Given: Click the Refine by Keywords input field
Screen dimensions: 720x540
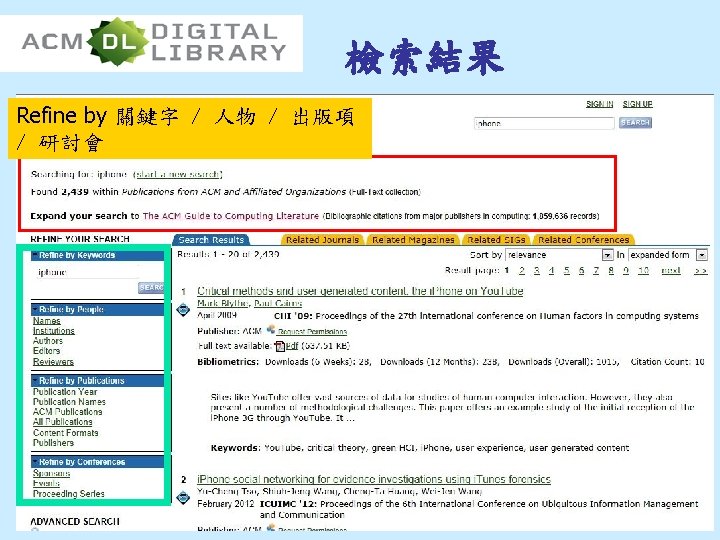Looking at the screenshot, I should [87, 272].
